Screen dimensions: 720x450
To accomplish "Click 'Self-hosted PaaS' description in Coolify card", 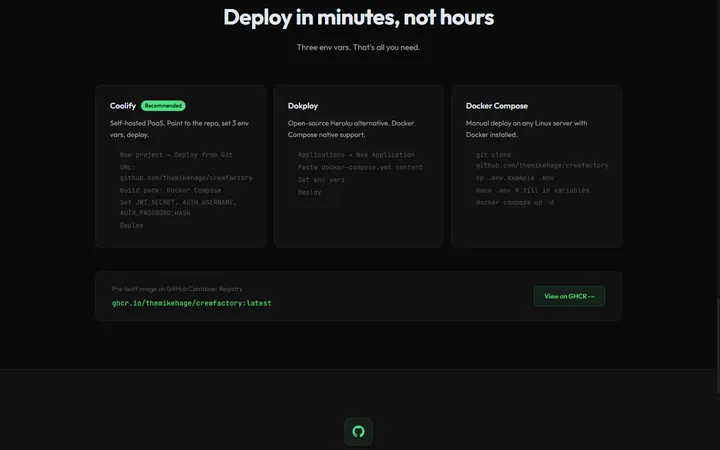I will pos(179,129).
